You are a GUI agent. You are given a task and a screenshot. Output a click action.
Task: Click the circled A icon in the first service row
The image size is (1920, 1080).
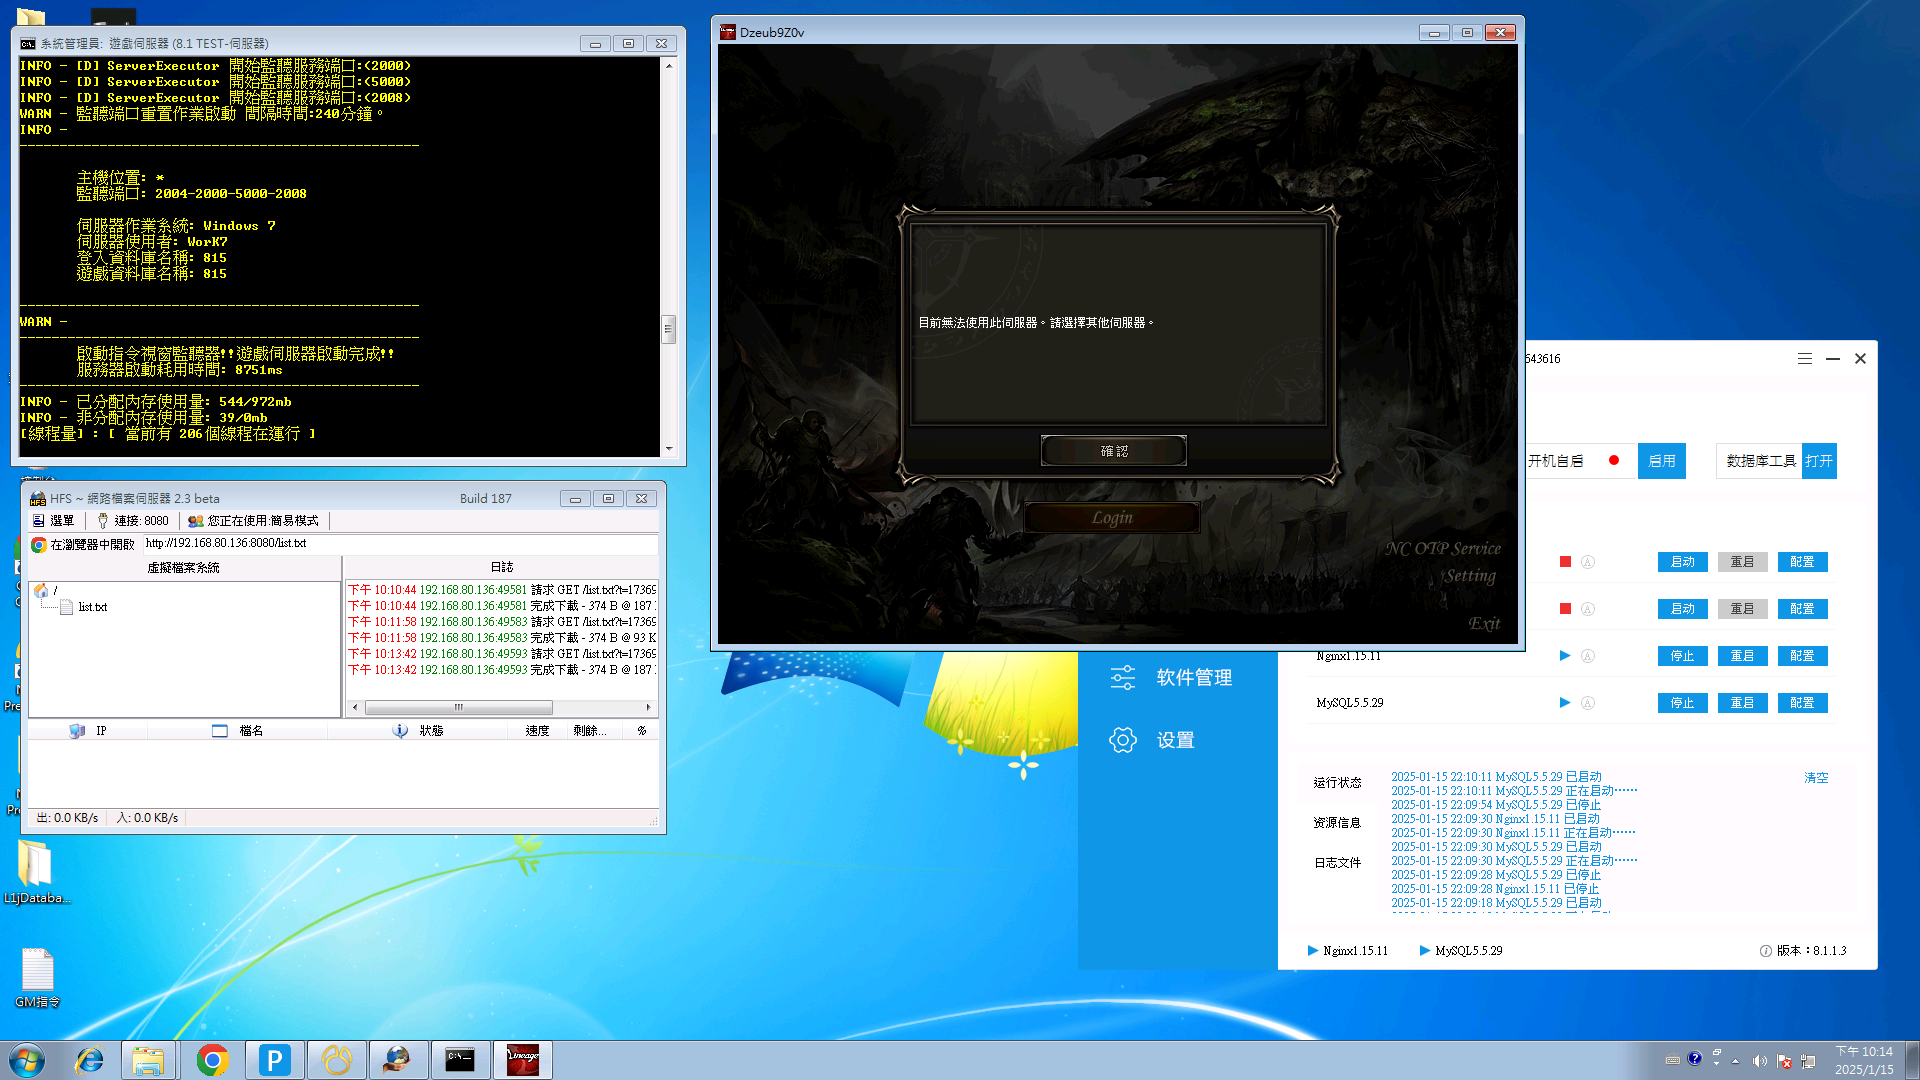pos(1588,562)
